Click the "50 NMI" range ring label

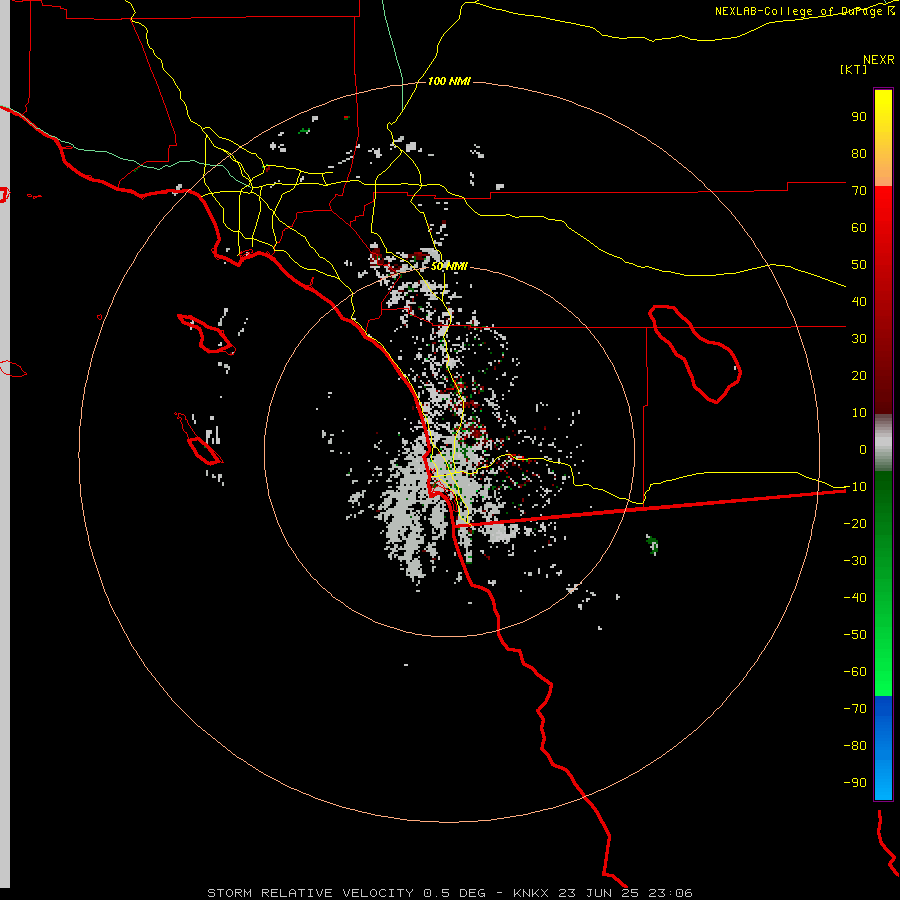coord(449,266)
